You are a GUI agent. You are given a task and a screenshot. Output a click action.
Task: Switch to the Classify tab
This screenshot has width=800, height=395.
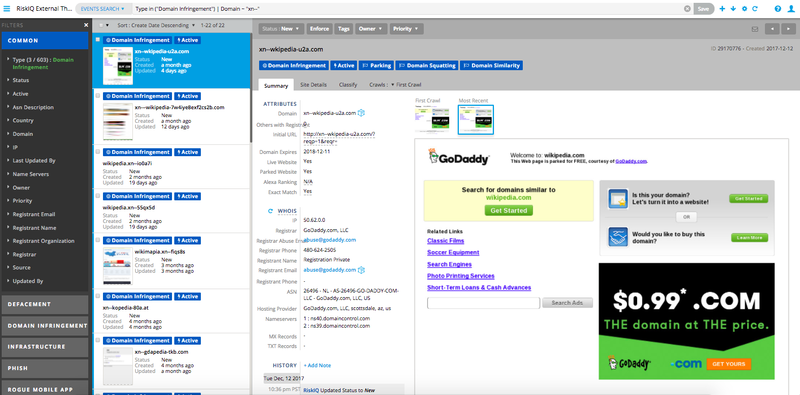[348, 85]
